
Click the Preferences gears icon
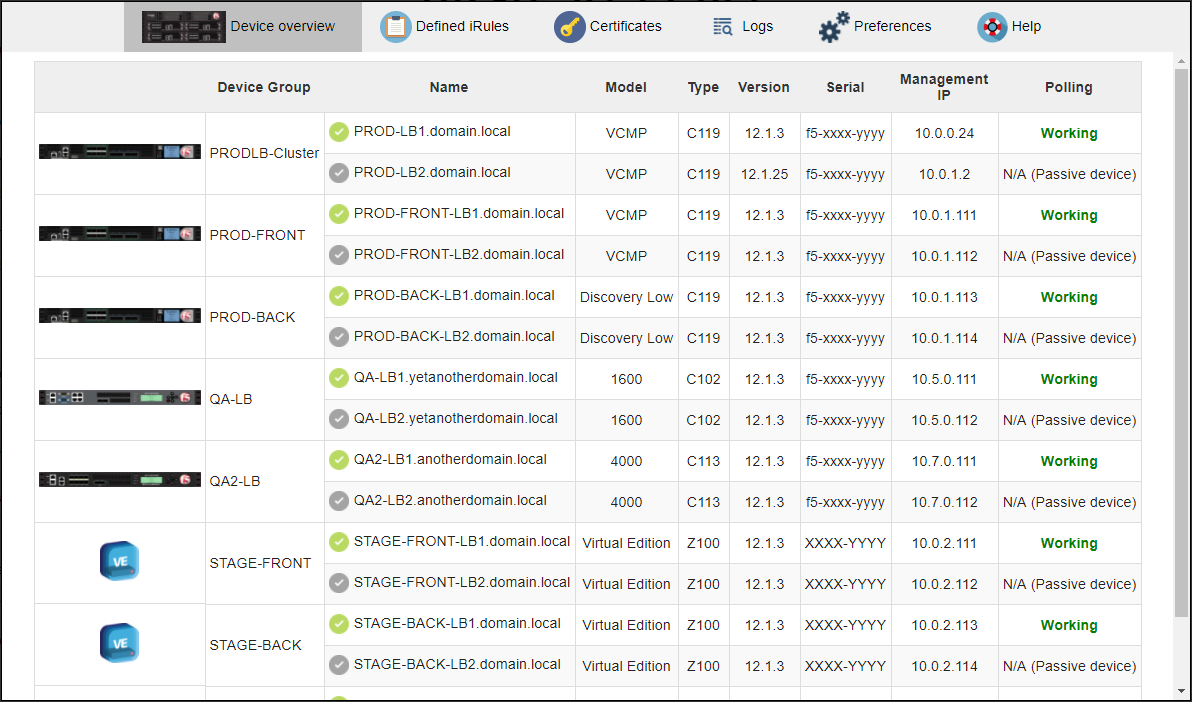point(834,27)
